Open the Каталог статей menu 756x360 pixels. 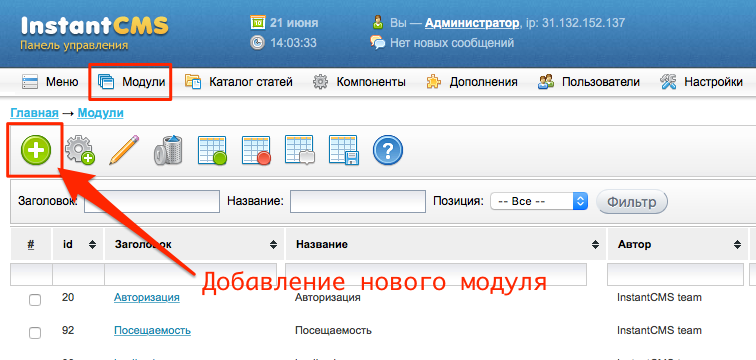click(x=239, y=82)
